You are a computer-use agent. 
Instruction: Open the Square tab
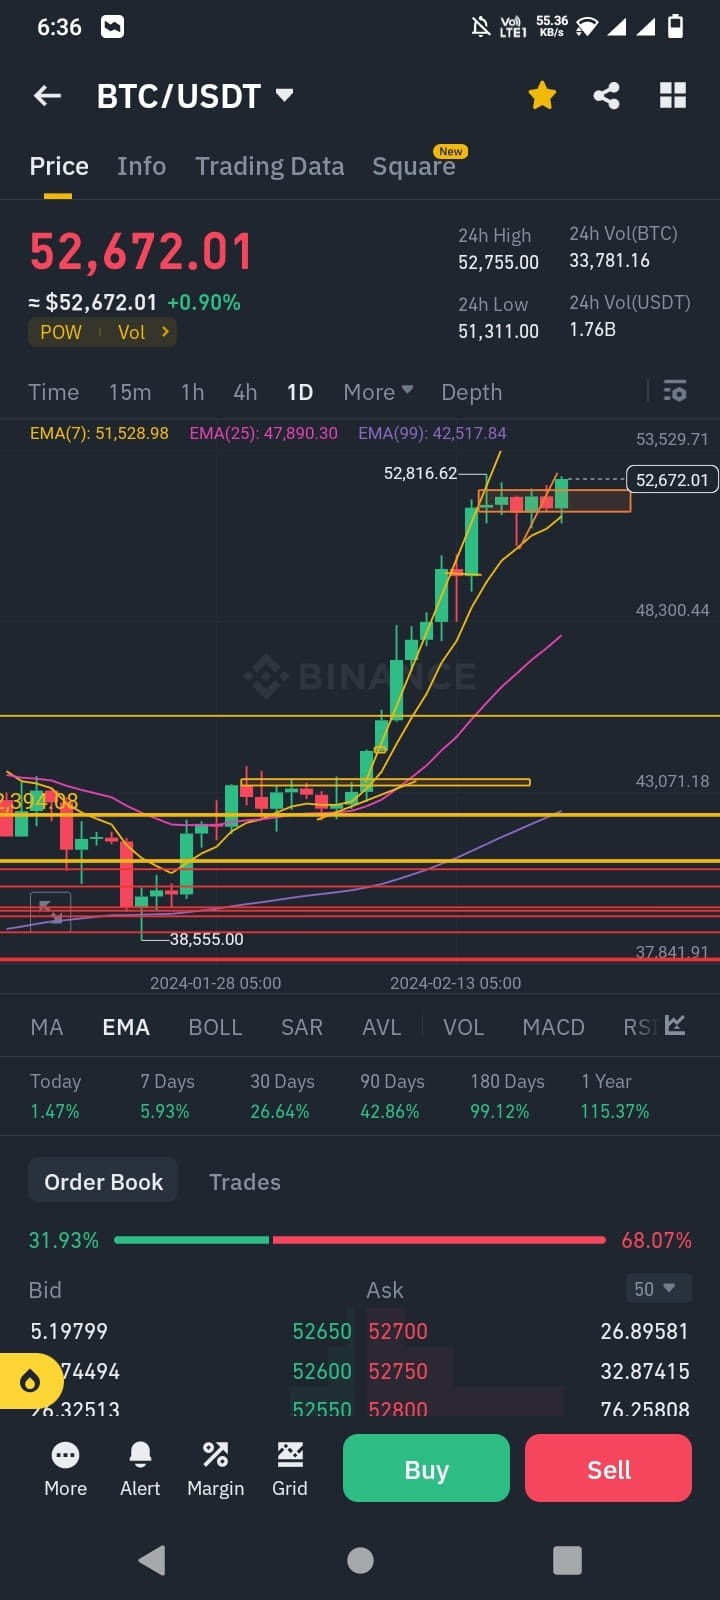click(413, 166)
